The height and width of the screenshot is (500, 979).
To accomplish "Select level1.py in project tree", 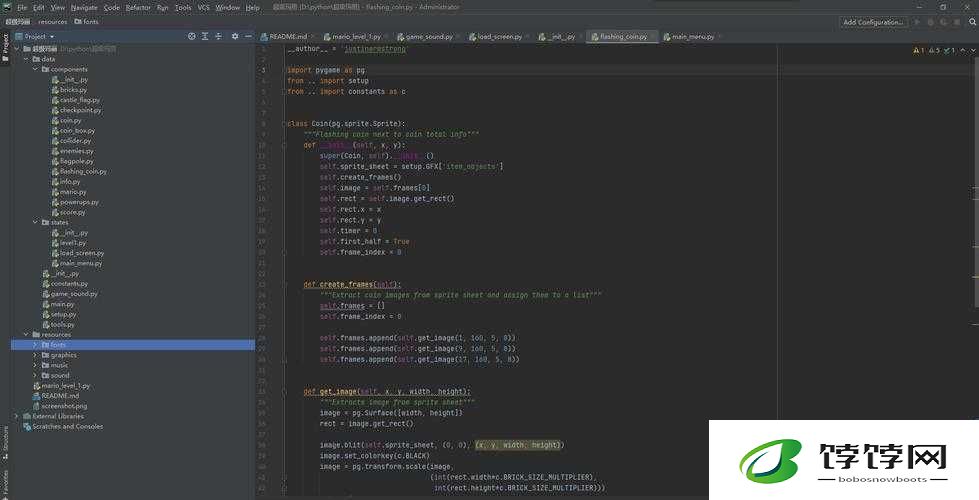I will [x=69, y=243].
